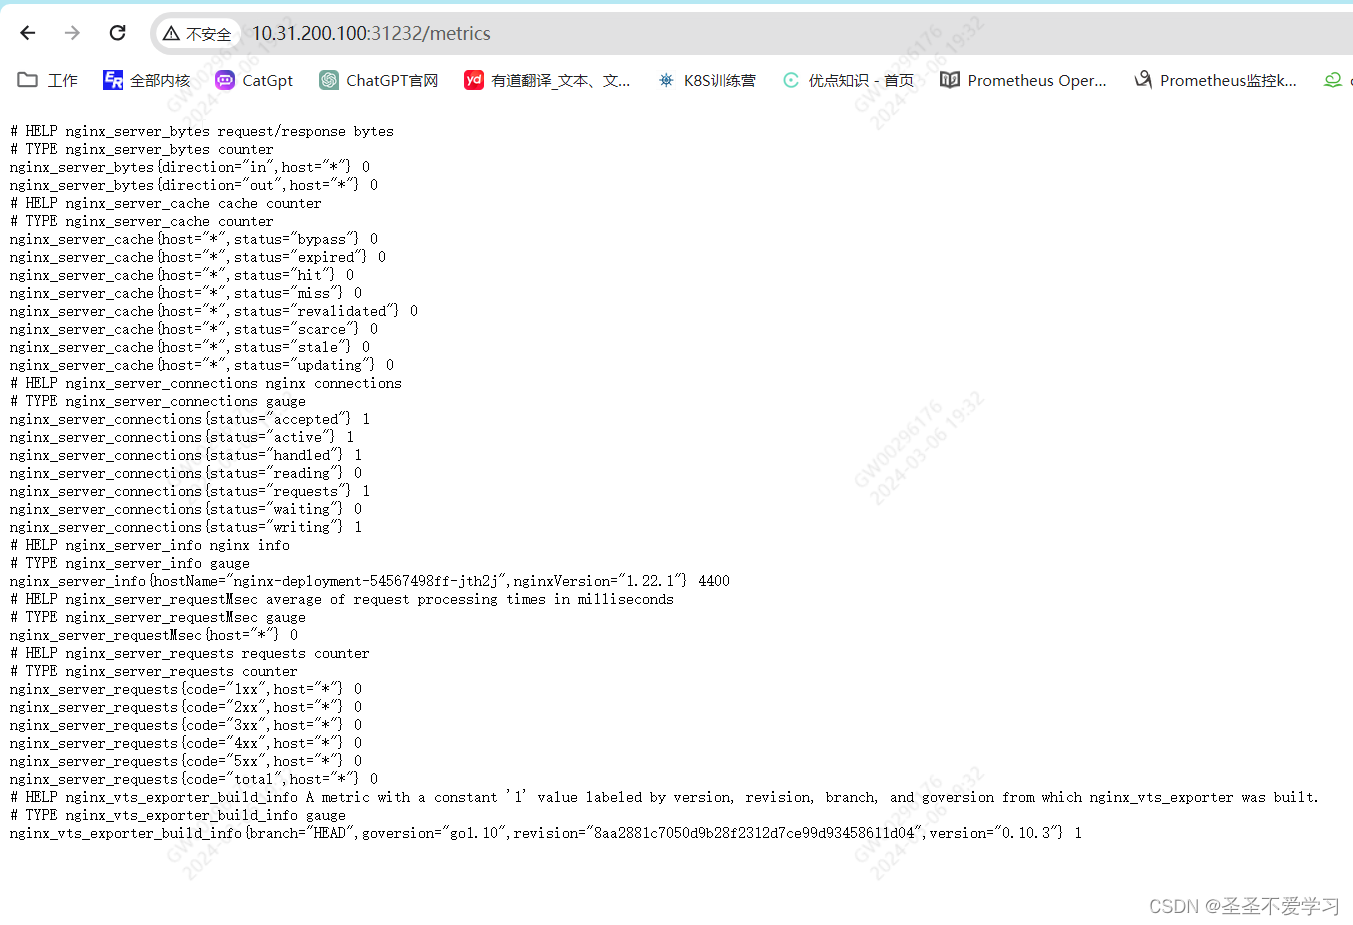Open the 优点知识 - 首页 bookmark
The image size is (1353, 925).
[848, 80]
